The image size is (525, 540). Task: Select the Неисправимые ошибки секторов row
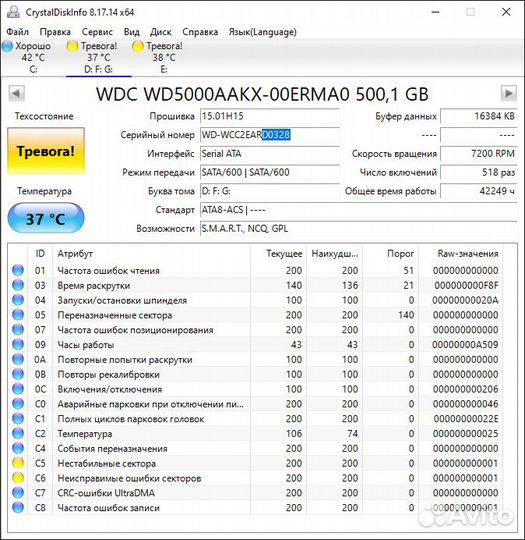[256, 478]
